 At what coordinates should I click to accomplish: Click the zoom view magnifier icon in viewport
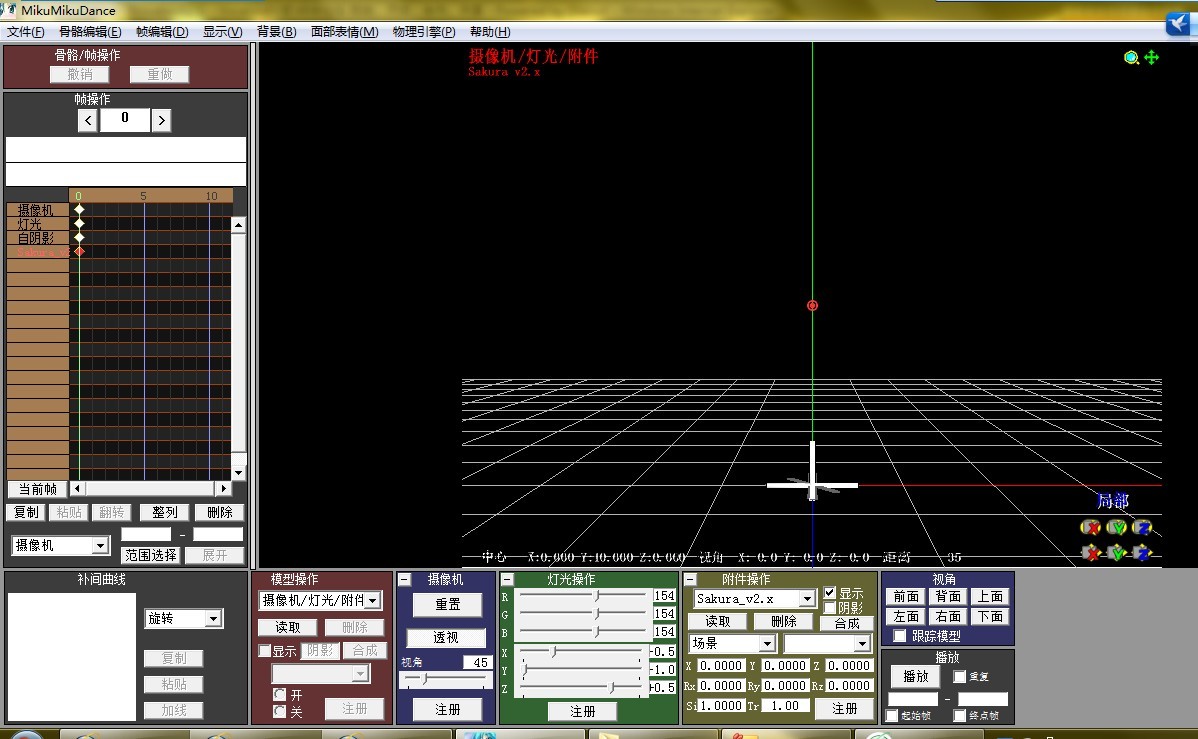click(1131, 57)
